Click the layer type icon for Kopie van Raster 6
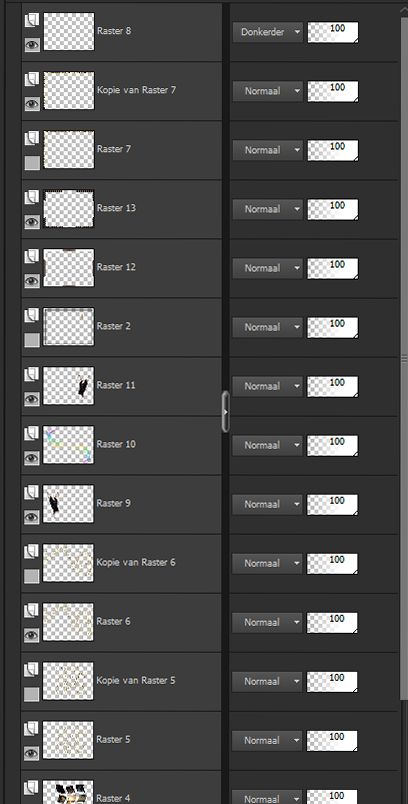408x804 pixels. pos(32,552)
